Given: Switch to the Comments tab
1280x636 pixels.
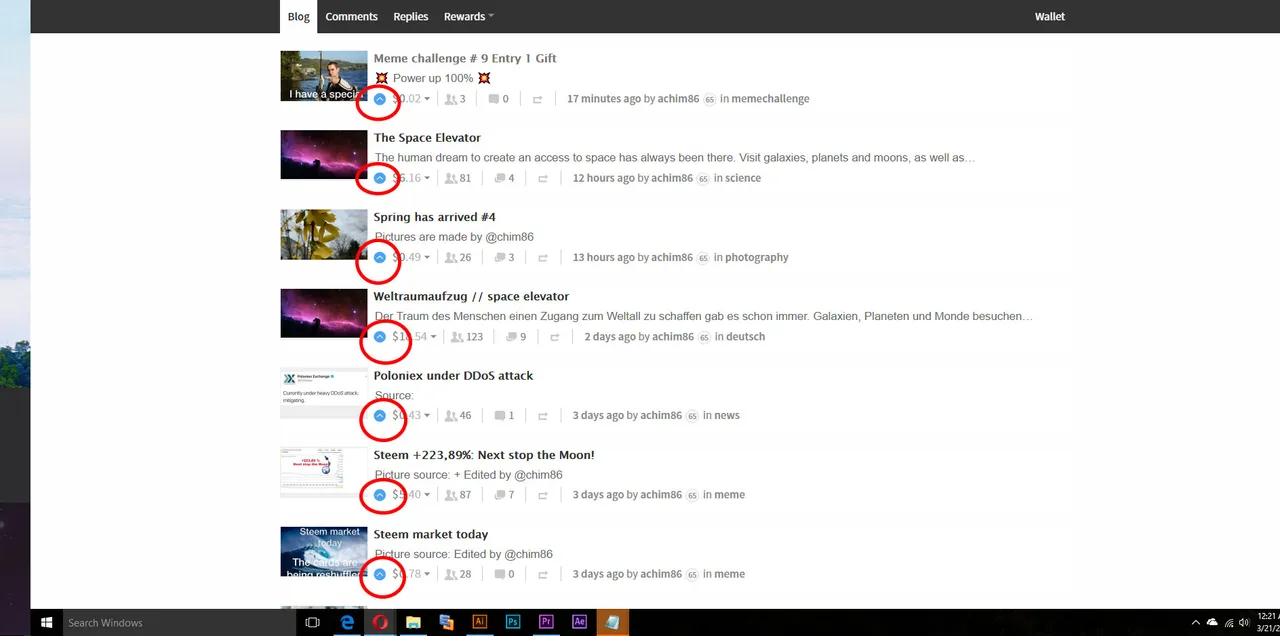Looking at the screenshot, I should pos(351,16).
